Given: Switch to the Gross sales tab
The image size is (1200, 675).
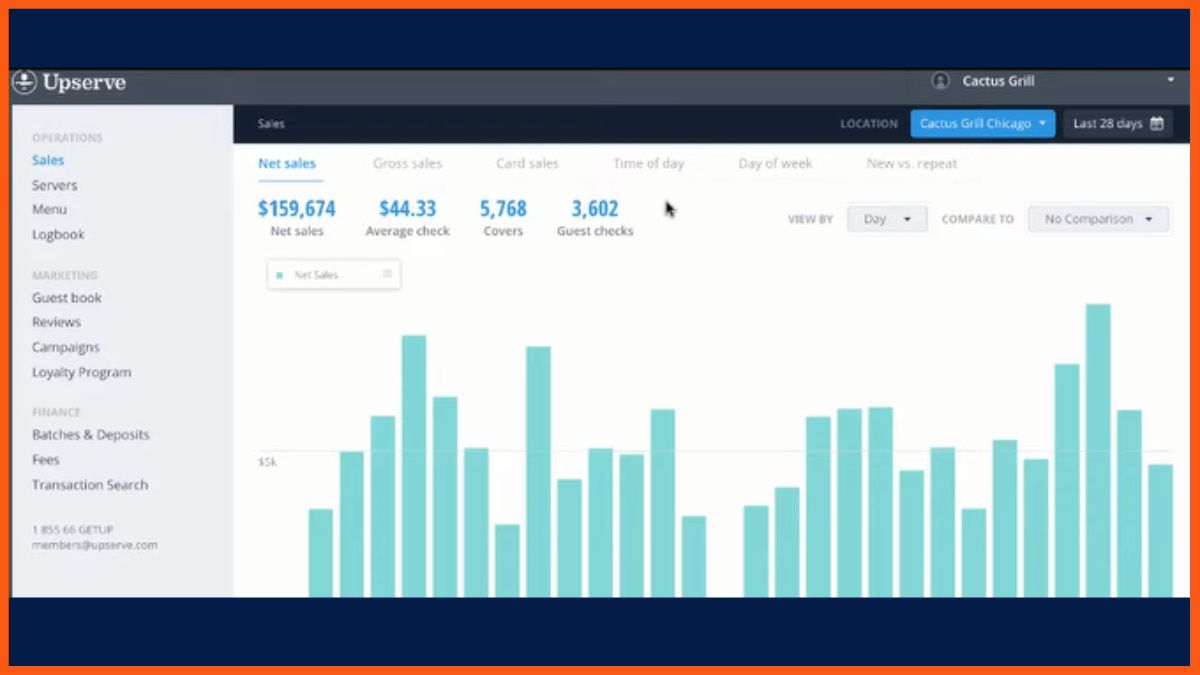Looking at the screenshot, I should tap(407, 164).
